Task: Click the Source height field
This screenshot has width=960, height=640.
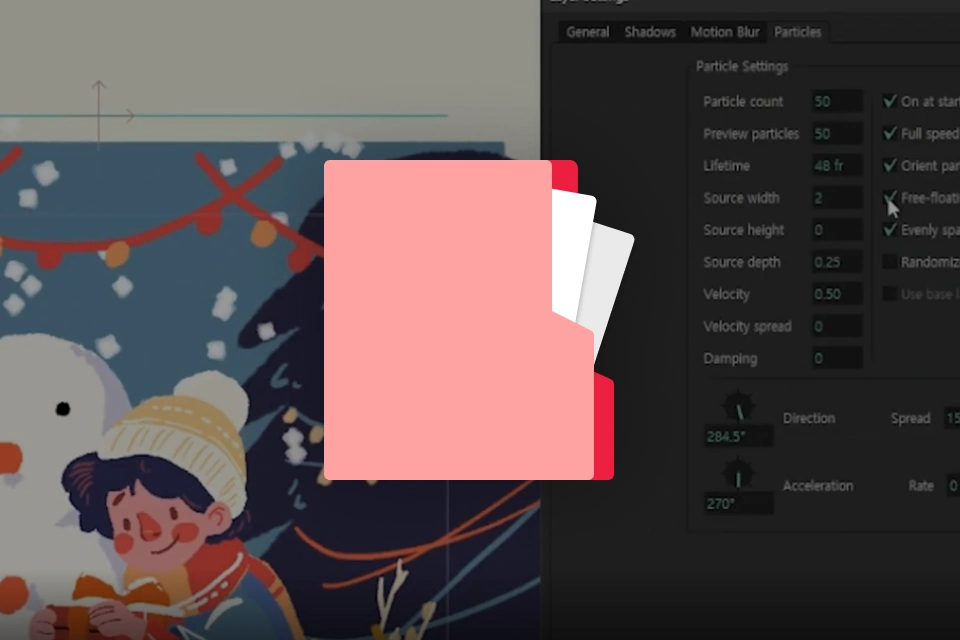Action: tap(836, 230)
